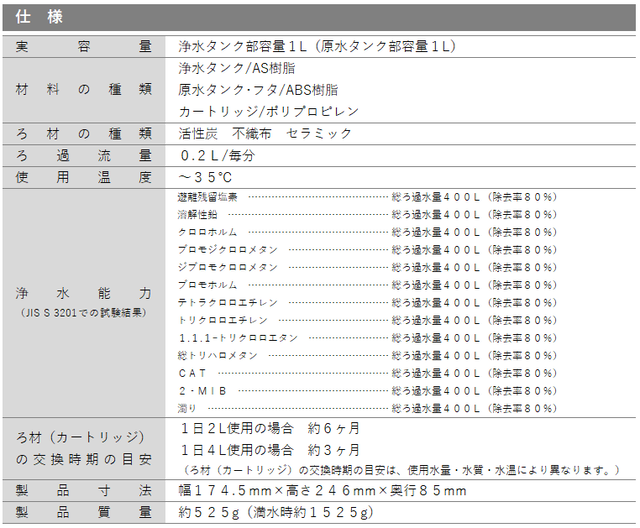Click 遊離残留塩素 substance name
The height and width of the screenshot is (528, 640).
[207, 197]
